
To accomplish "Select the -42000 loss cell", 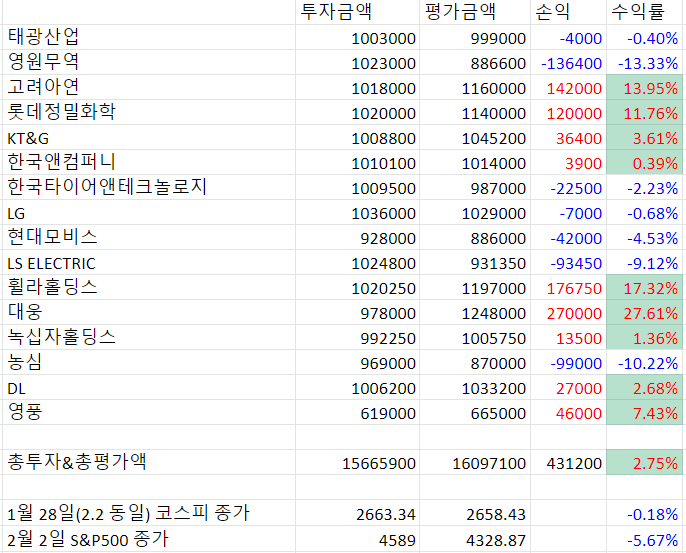I will 568,237.
